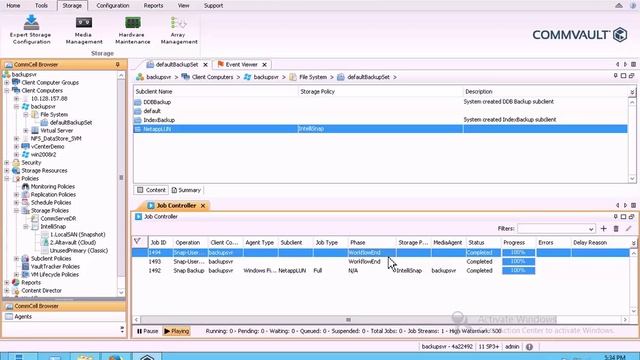Viewport: 640px width, 360px height.
Task: Pin the CommCell Browser pane
Action: [118, 64]
